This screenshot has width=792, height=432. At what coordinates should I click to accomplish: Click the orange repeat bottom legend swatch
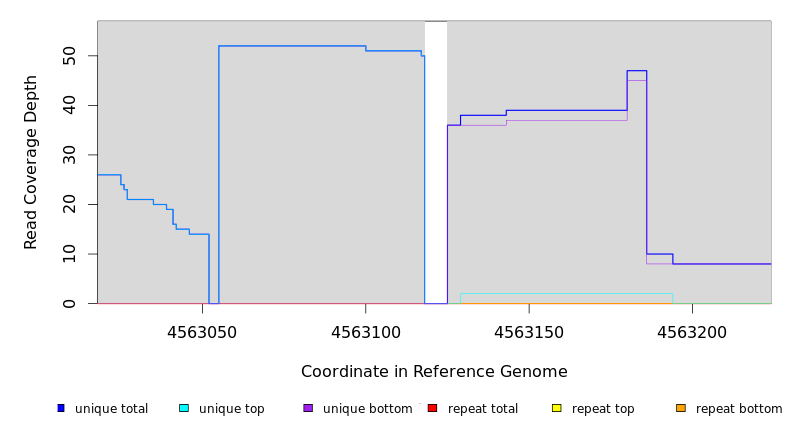pos(681,408)
